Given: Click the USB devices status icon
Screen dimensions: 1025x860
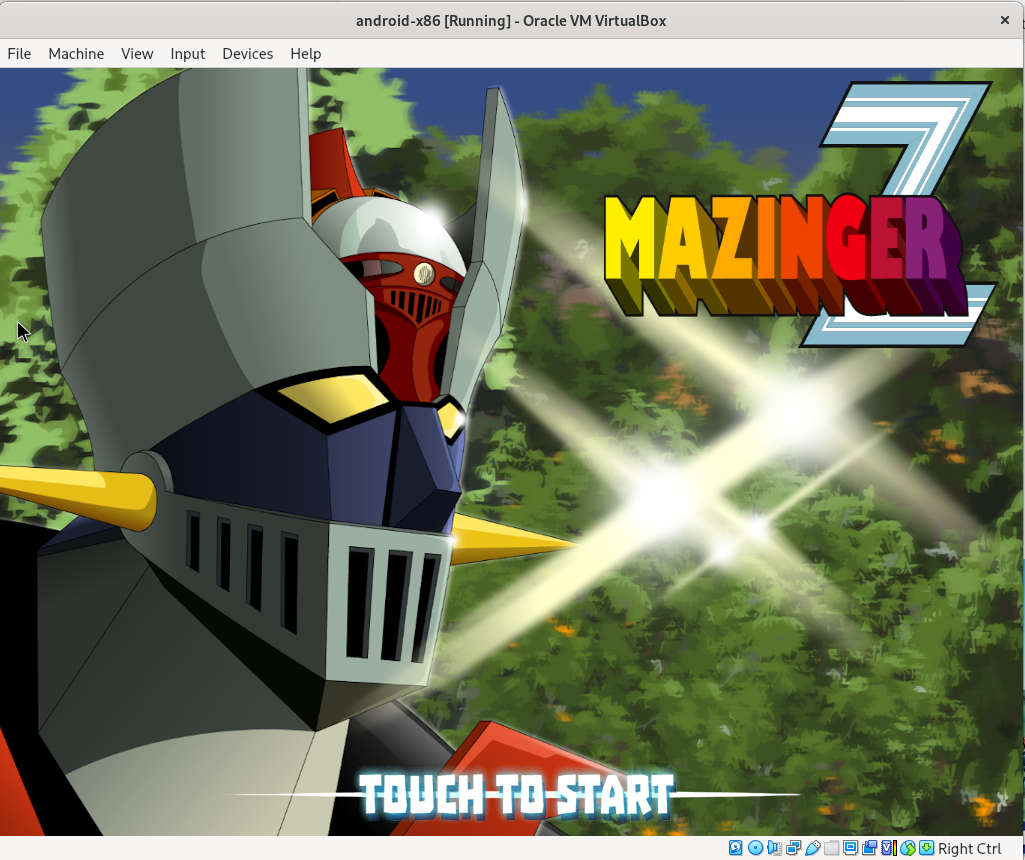Looking at the screenshot, I should 812,848.
